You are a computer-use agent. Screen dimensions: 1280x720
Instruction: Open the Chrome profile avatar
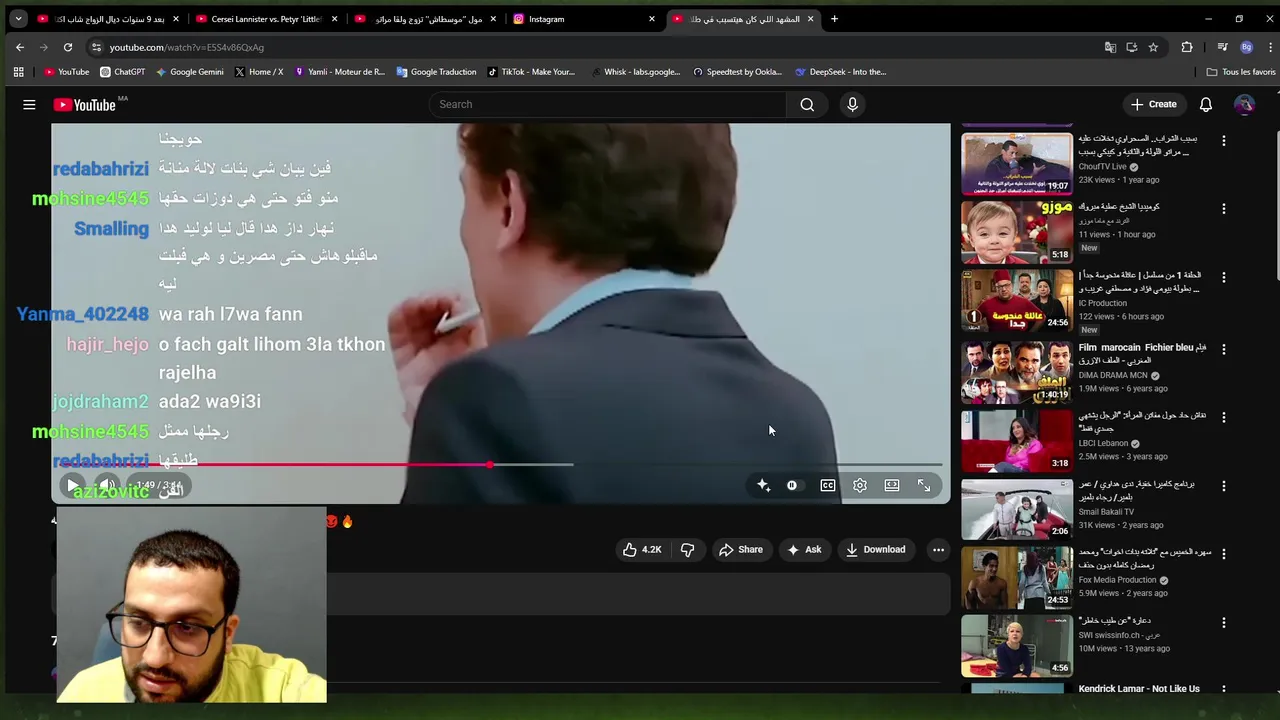coord(1246,47)
